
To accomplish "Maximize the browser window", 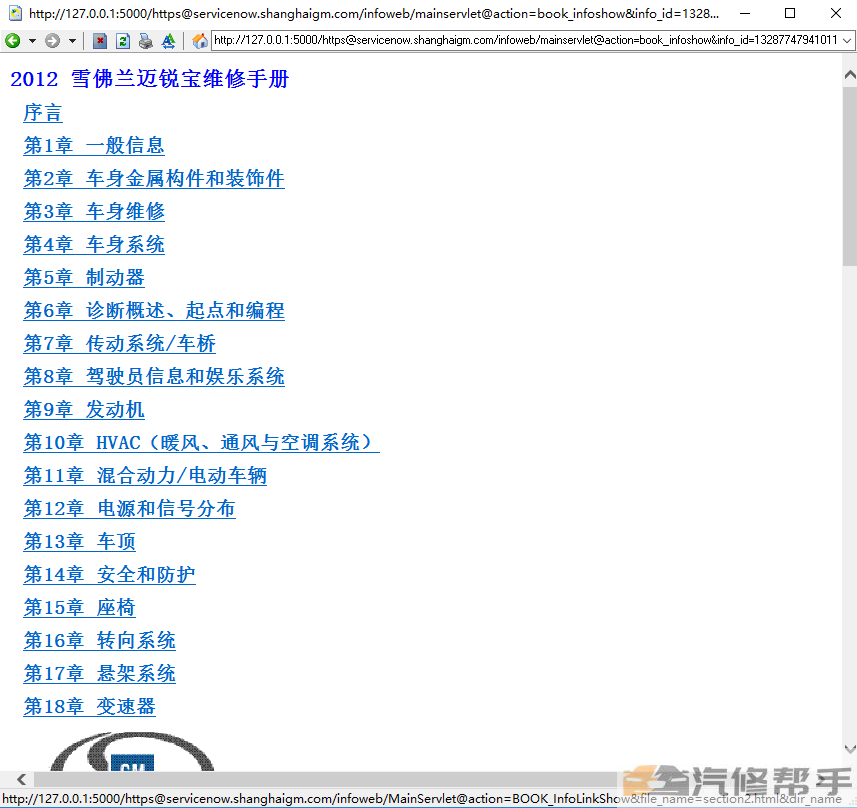I will click(x=790, y=13).
